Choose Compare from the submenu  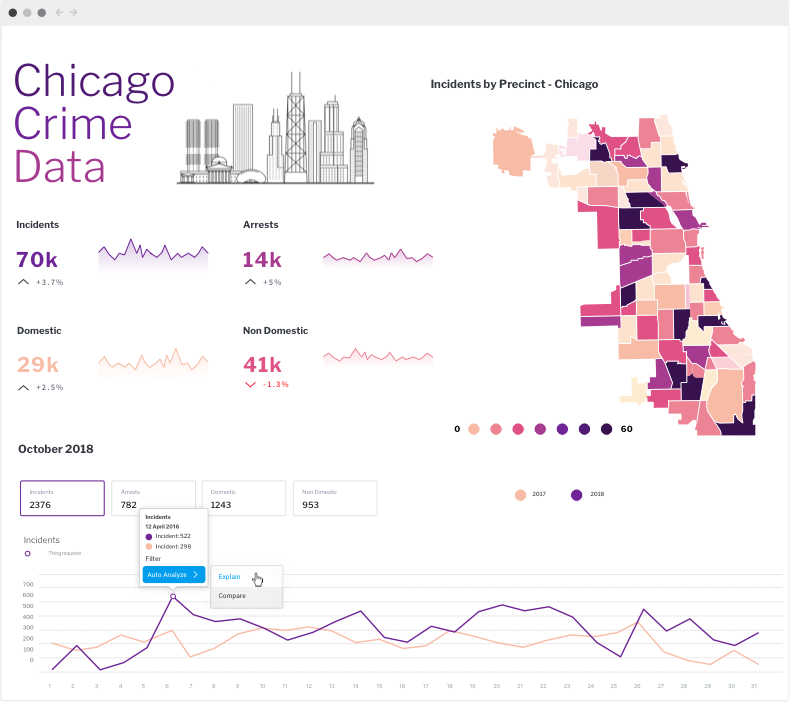pyautogui.click(x=232, y=596)
